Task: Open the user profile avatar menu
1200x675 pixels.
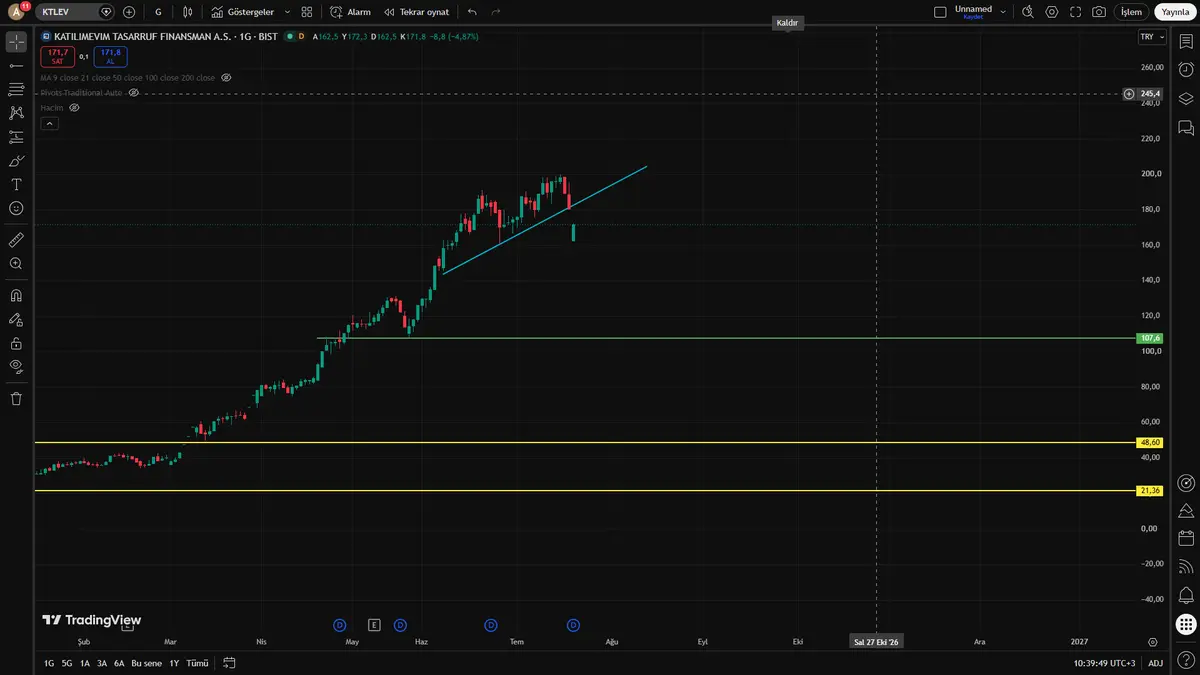Action: click(16, 12)
